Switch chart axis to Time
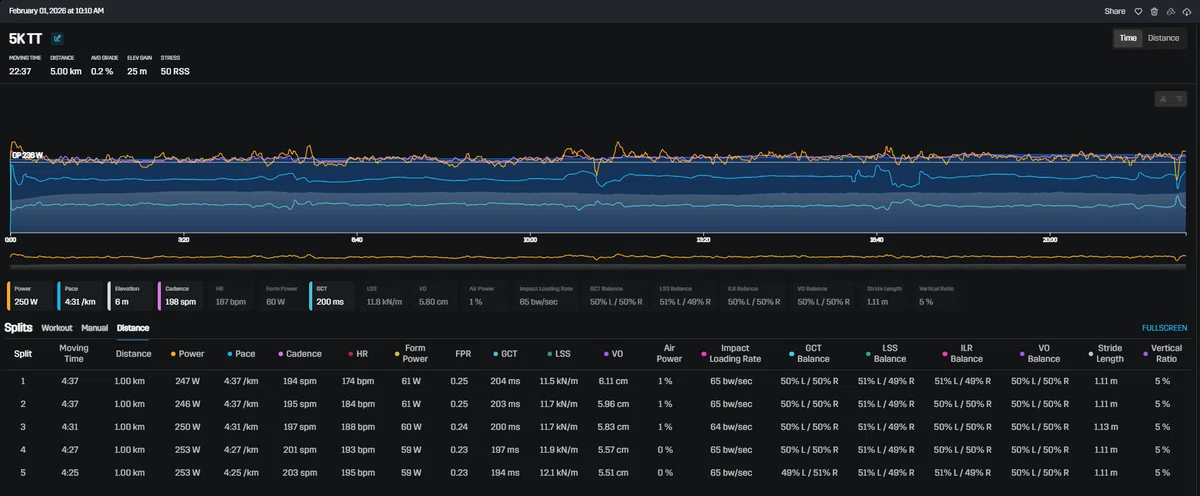This screenshot has height=496, width=1200. click(1128, 38)
